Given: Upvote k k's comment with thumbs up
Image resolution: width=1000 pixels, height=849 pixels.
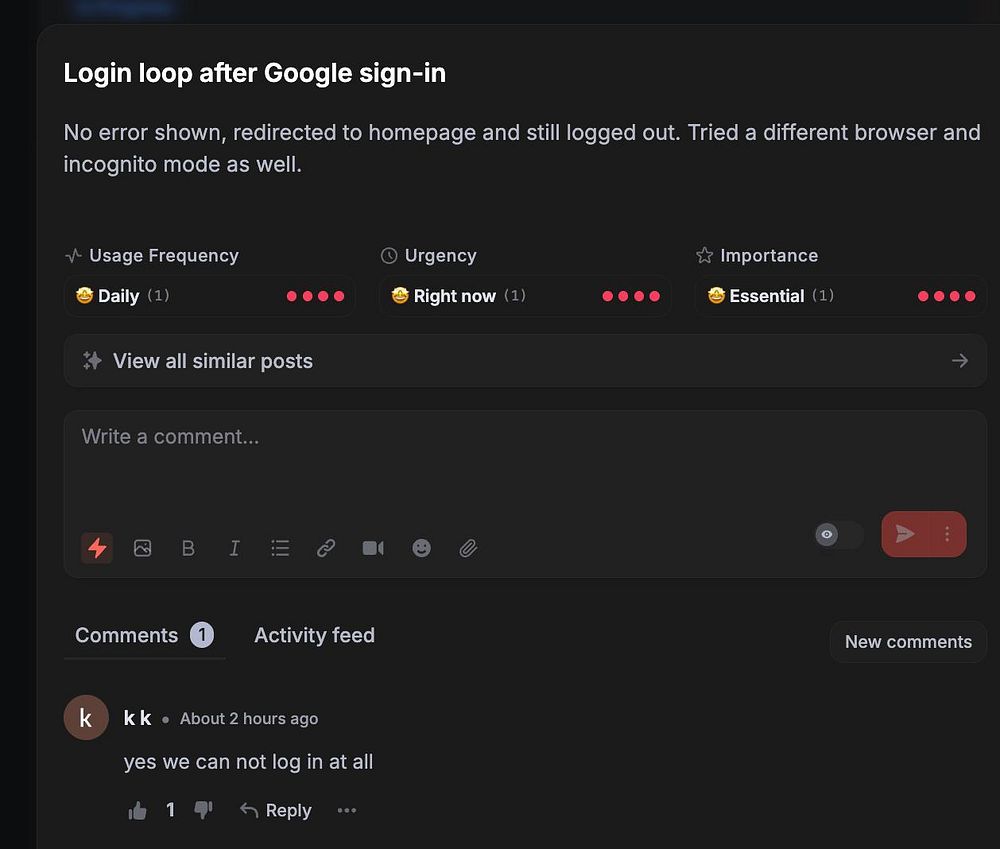Looking at the screenshot, I should click(x=138, y=811).
